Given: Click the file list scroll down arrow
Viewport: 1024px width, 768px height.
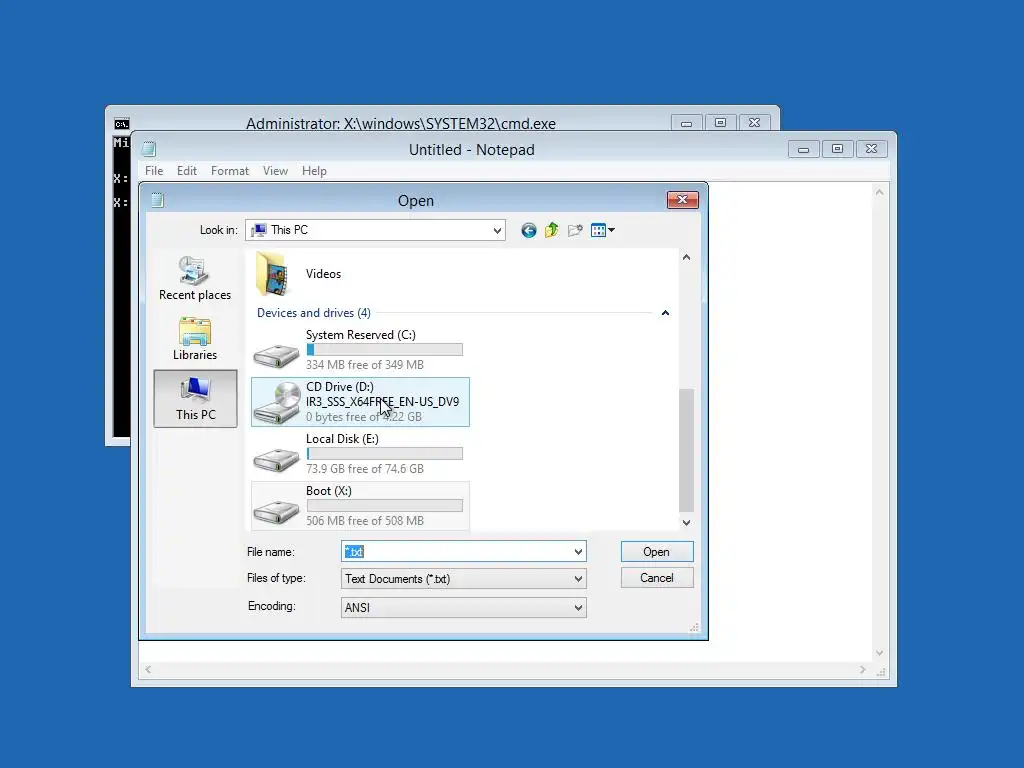Looking at the screenshot, I should (686, 522).
